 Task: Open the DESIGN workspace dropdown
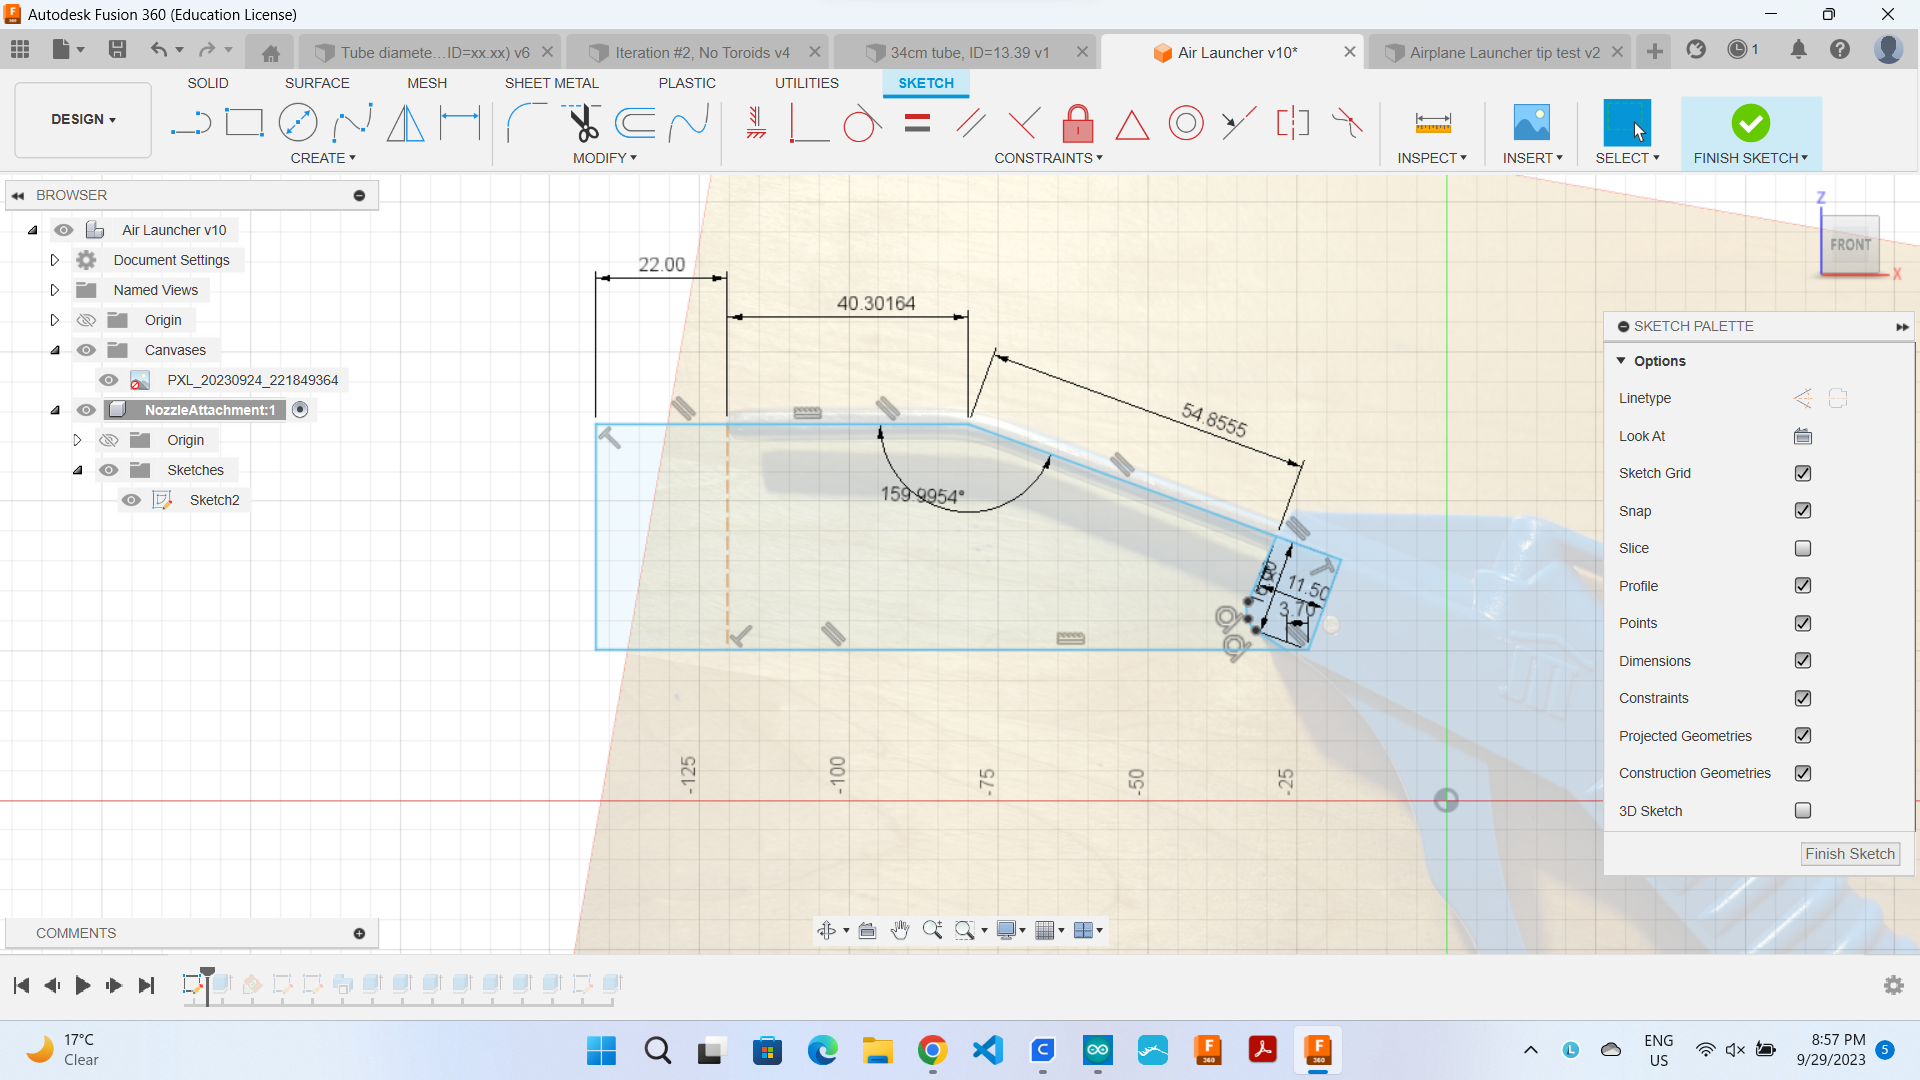point(83,119)
